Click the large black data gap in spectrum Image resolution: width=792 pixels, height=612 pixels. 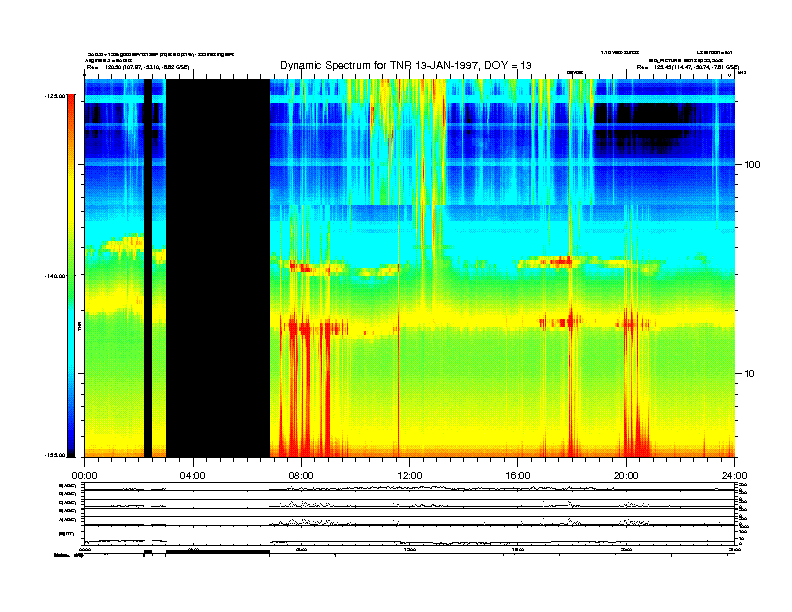pos(218,268)
